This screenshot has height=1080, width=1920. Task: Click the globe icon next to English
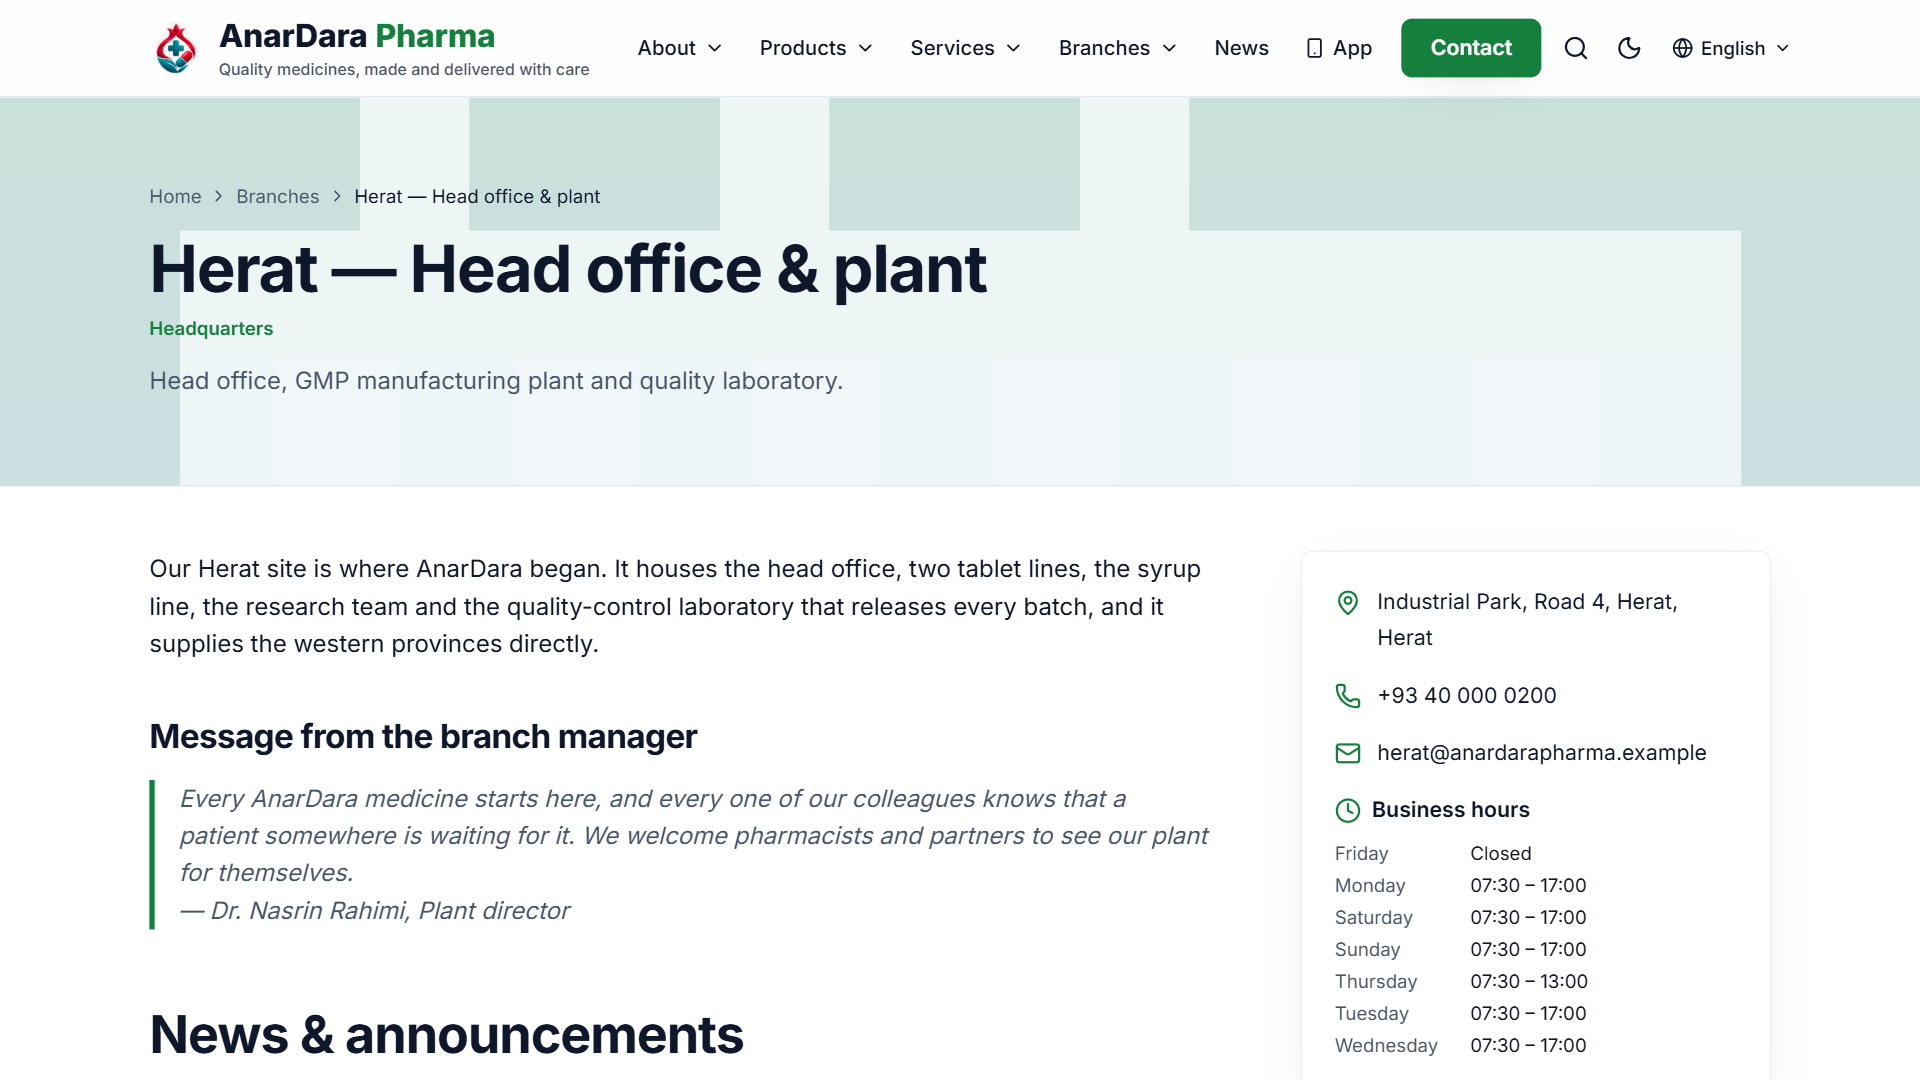coord(1683,48)
